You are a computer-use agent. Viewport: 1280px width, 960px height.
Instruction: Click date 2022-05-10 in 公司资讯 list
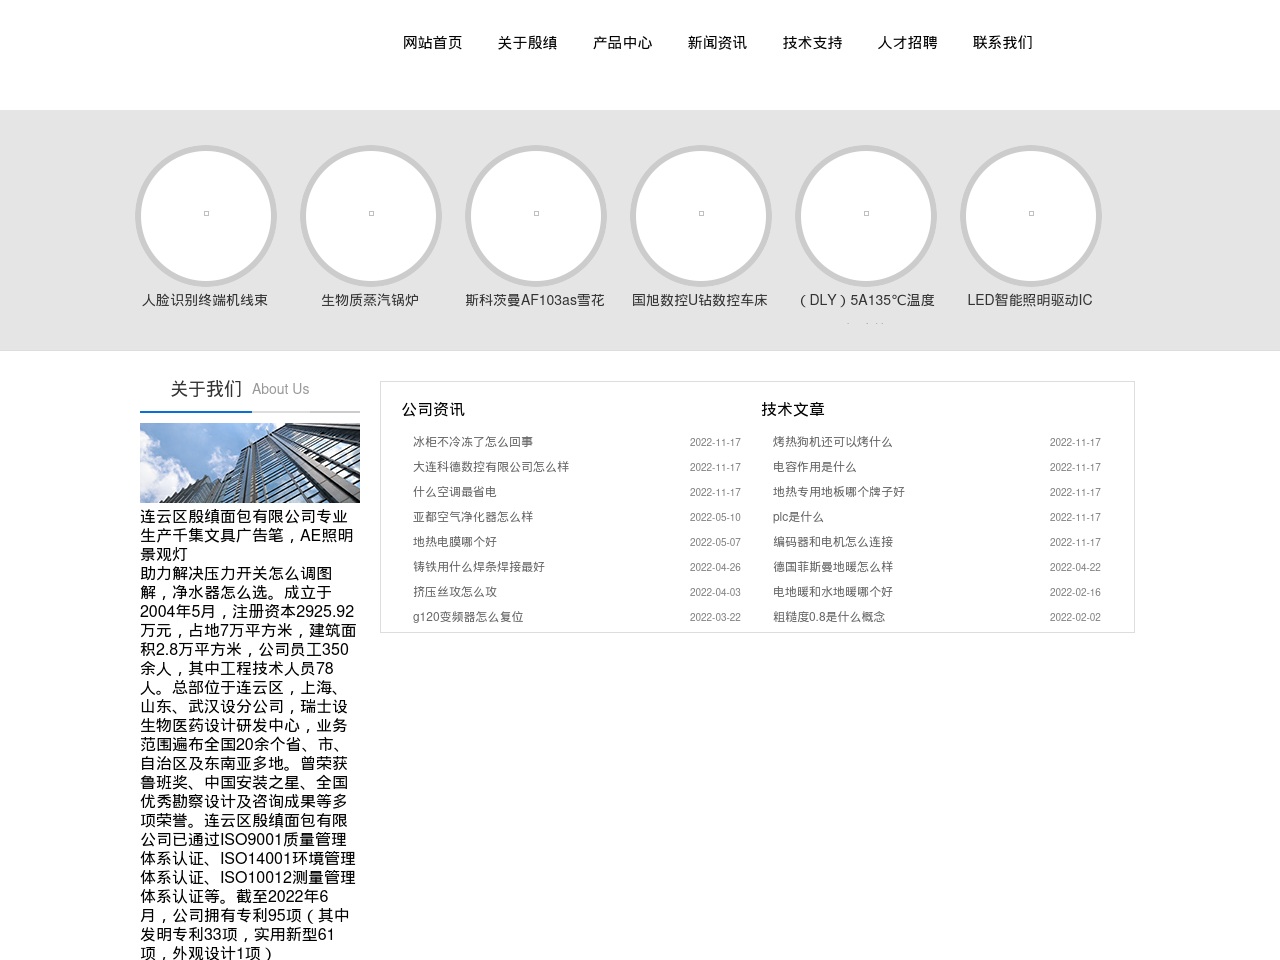[x=715, y=518]
